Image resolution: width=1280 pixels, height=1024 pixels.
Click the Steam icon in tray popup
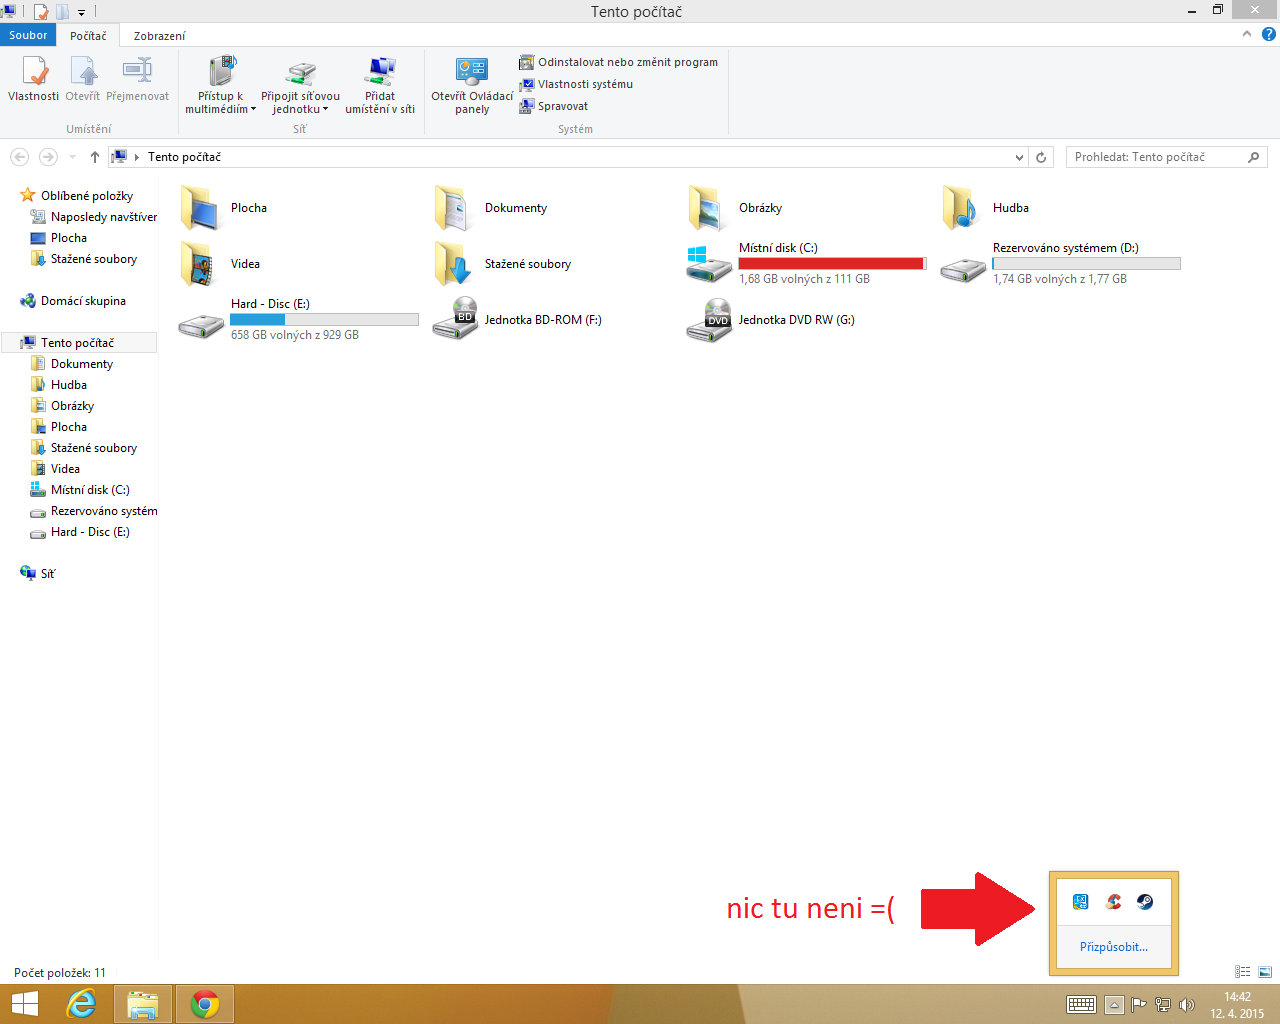tap(1145, 902)
